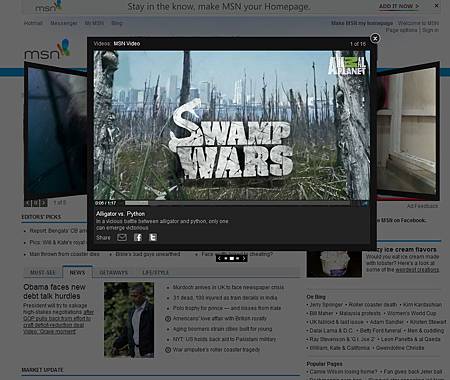Viewport: 450px width, 380px height.
Task: Open the Bill Maher Bing search
Action: 321,313
